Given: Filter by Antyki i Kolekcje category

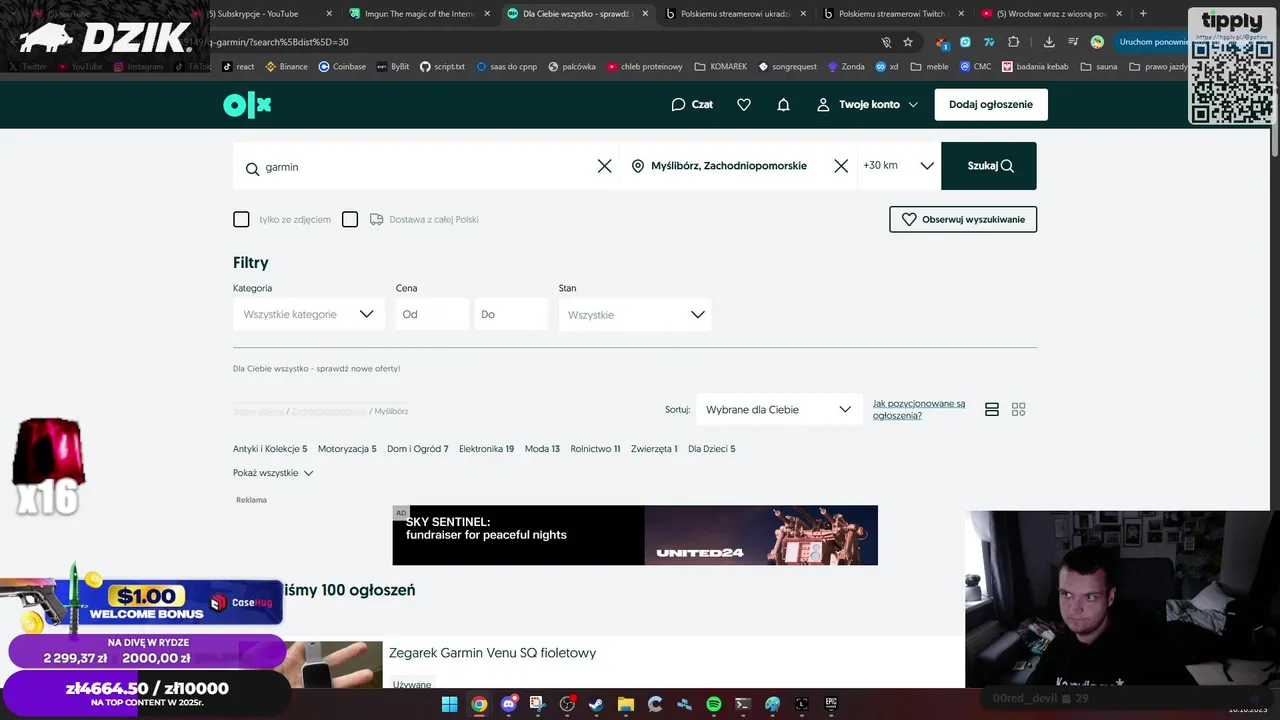Looking at the screenshot, I should 270,449.
